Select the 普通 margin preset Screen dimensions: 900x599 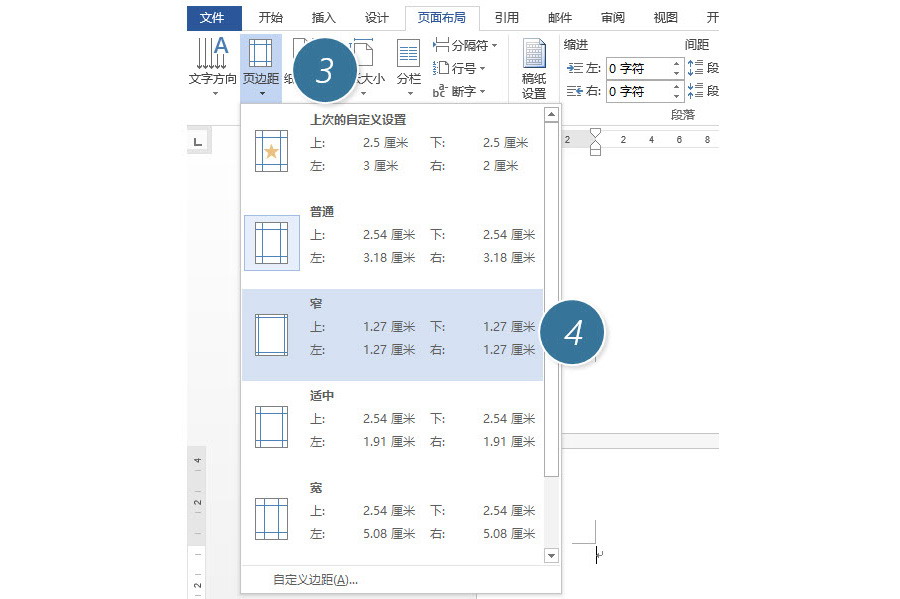pos(393,242)
